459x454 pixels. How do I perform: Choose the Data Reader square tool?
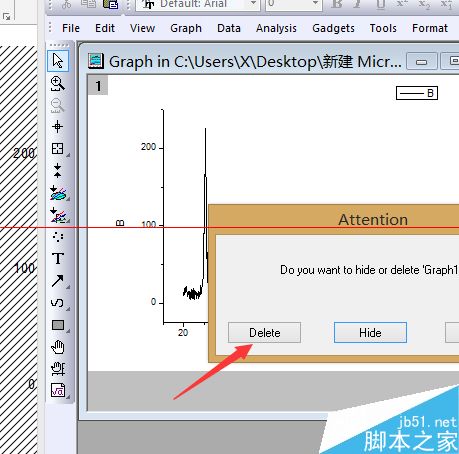[x=57, y=148]
